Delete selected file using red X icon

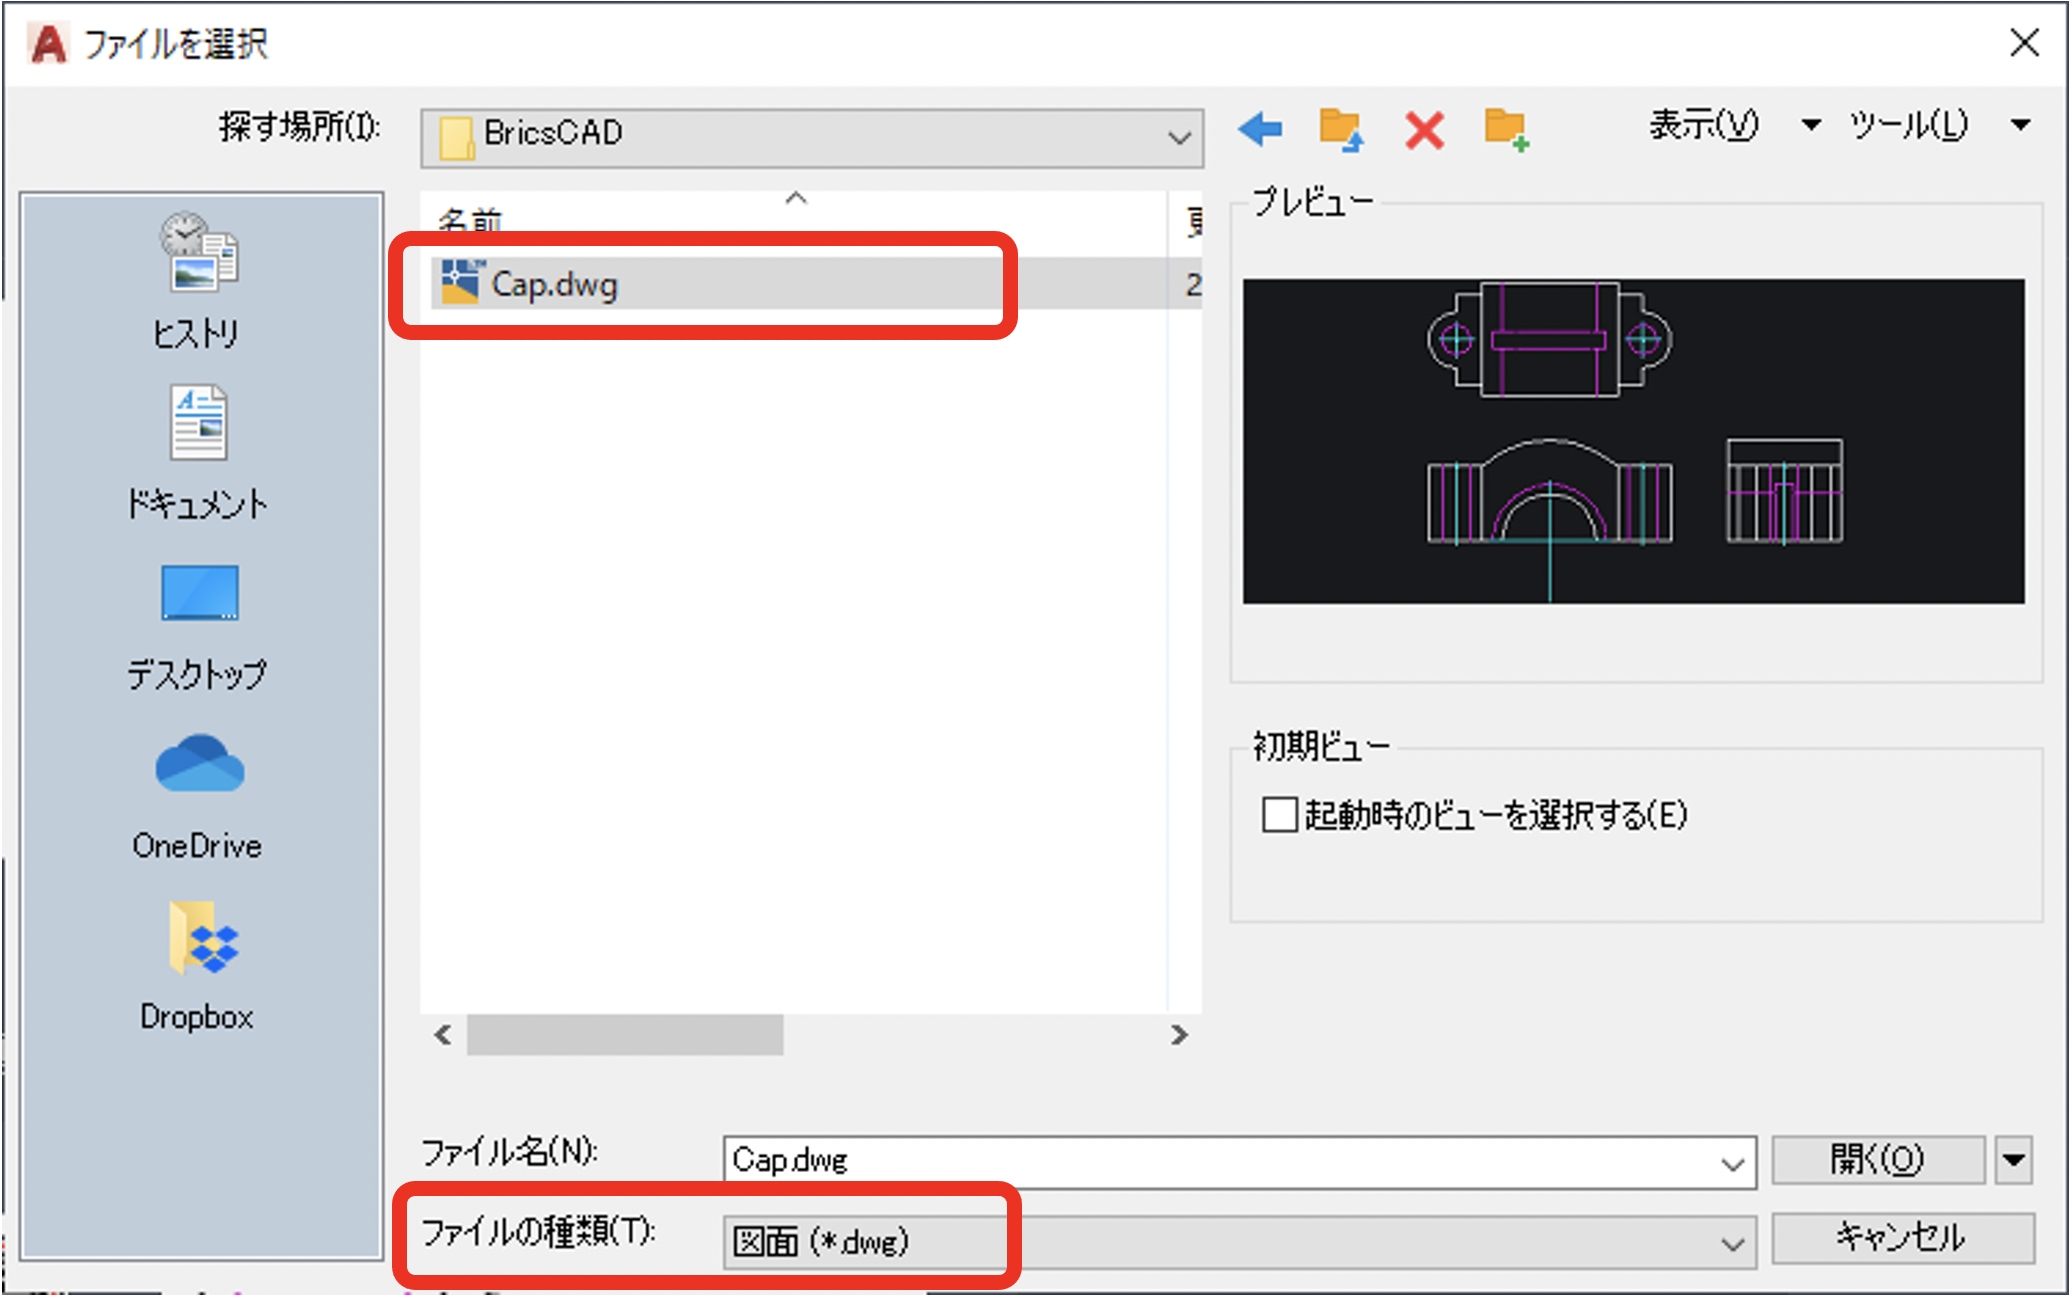(1423, 130)
